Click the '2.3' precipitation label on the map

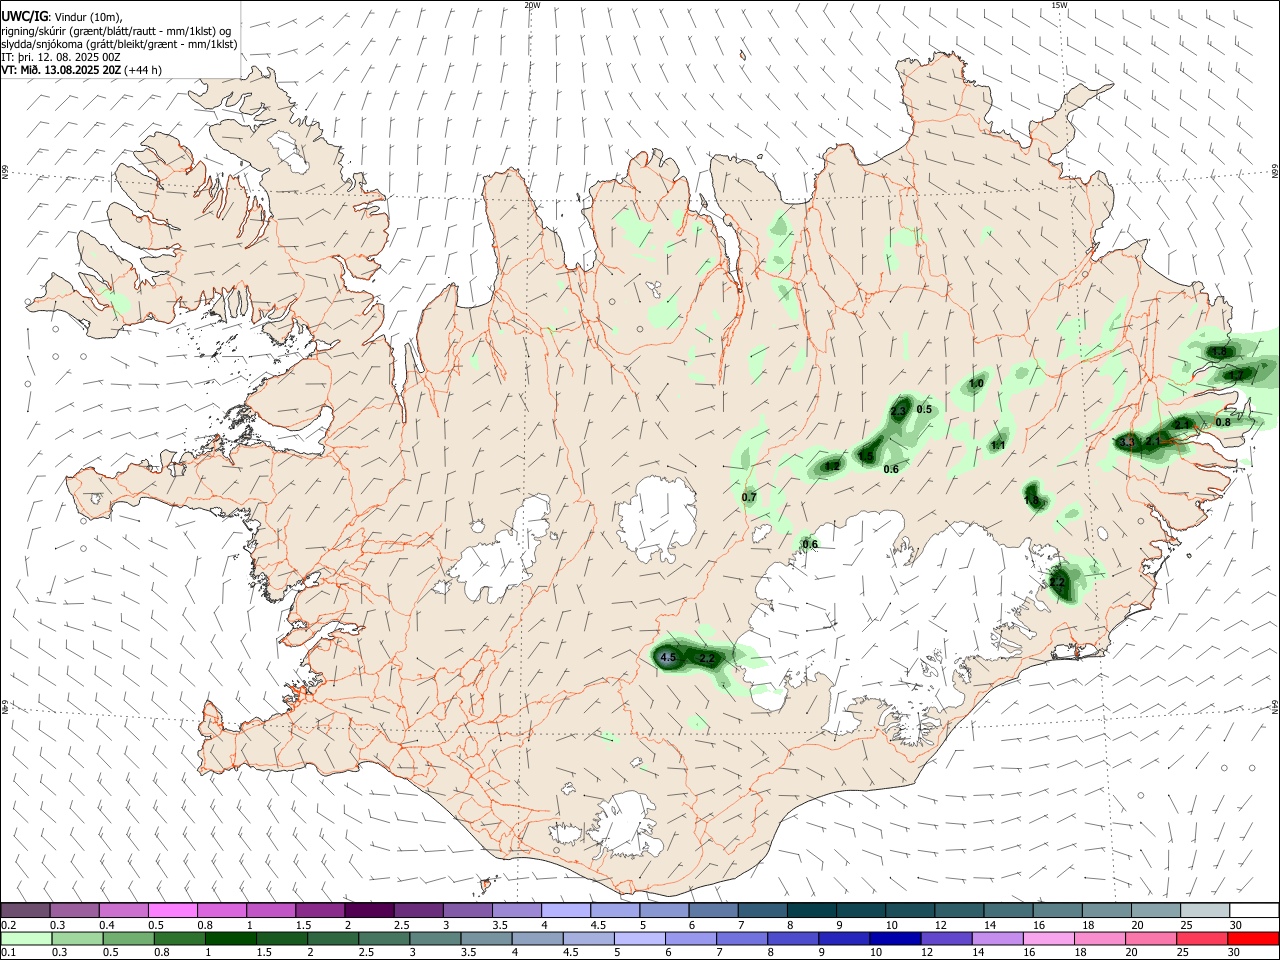898,412
